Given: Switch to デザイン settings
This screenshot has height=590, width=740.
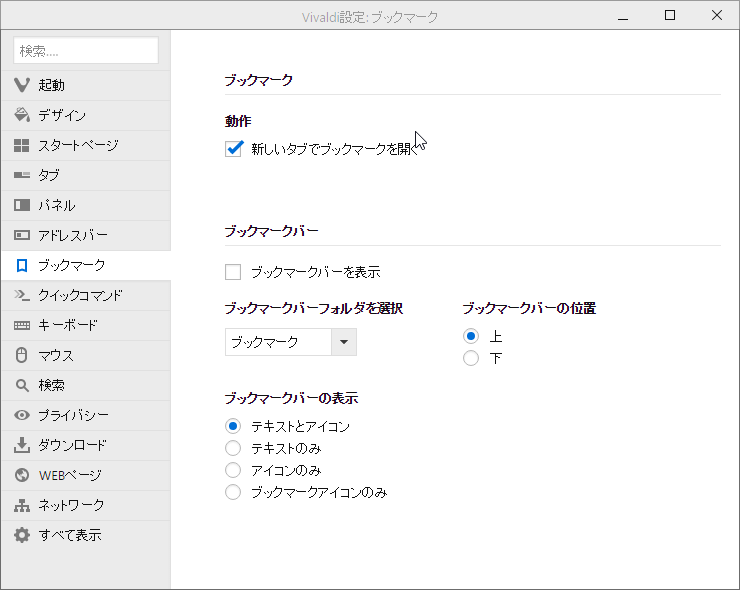Looking at the screenshot, I should (86, 115).
